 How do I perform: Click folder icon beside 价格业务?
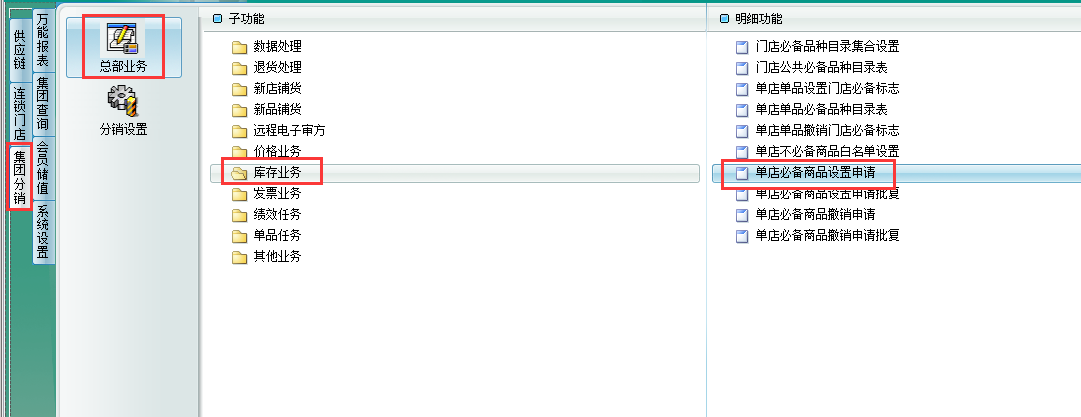pos(239,152)
